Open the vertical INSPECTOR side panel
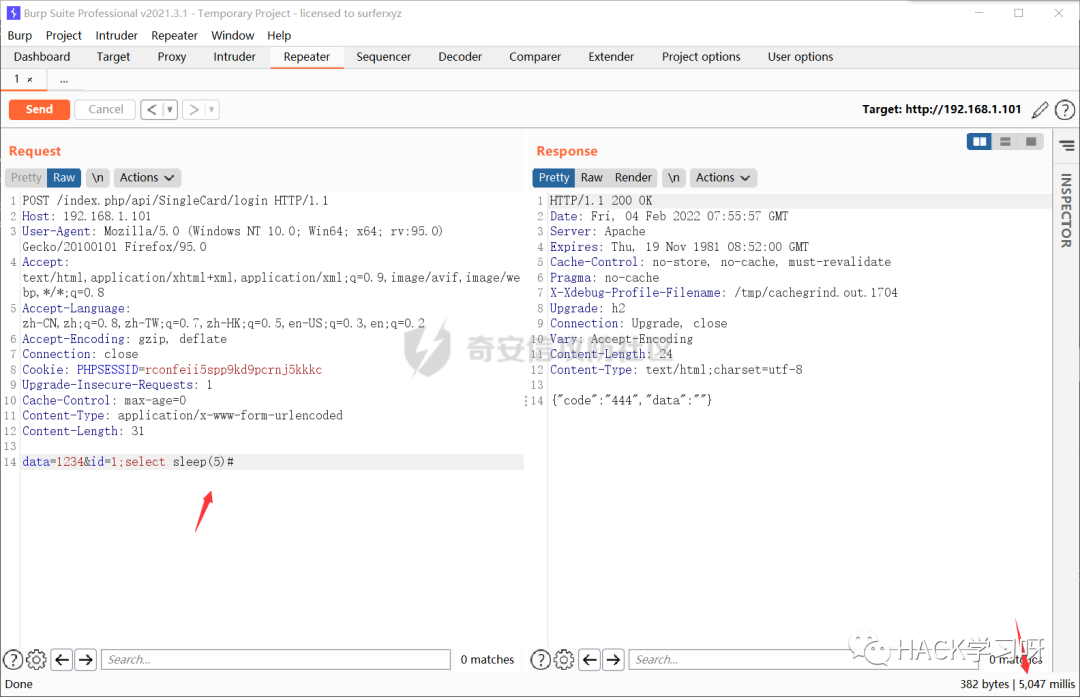Screen dimensions: 1080x697 1066,211
